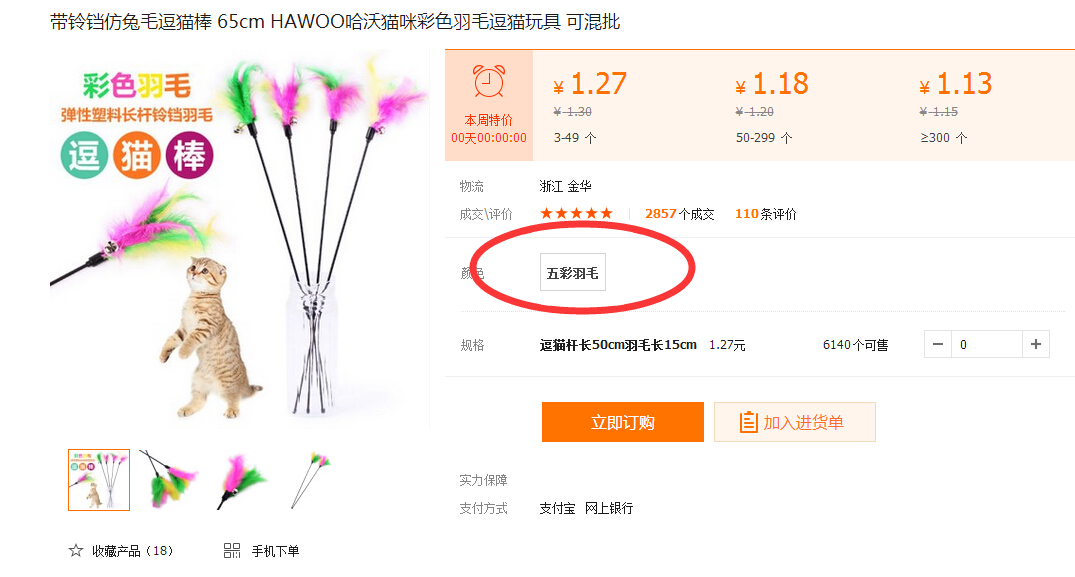Select the 五彩羽毛 color option
1075x577 pixels.
point(572,273)
